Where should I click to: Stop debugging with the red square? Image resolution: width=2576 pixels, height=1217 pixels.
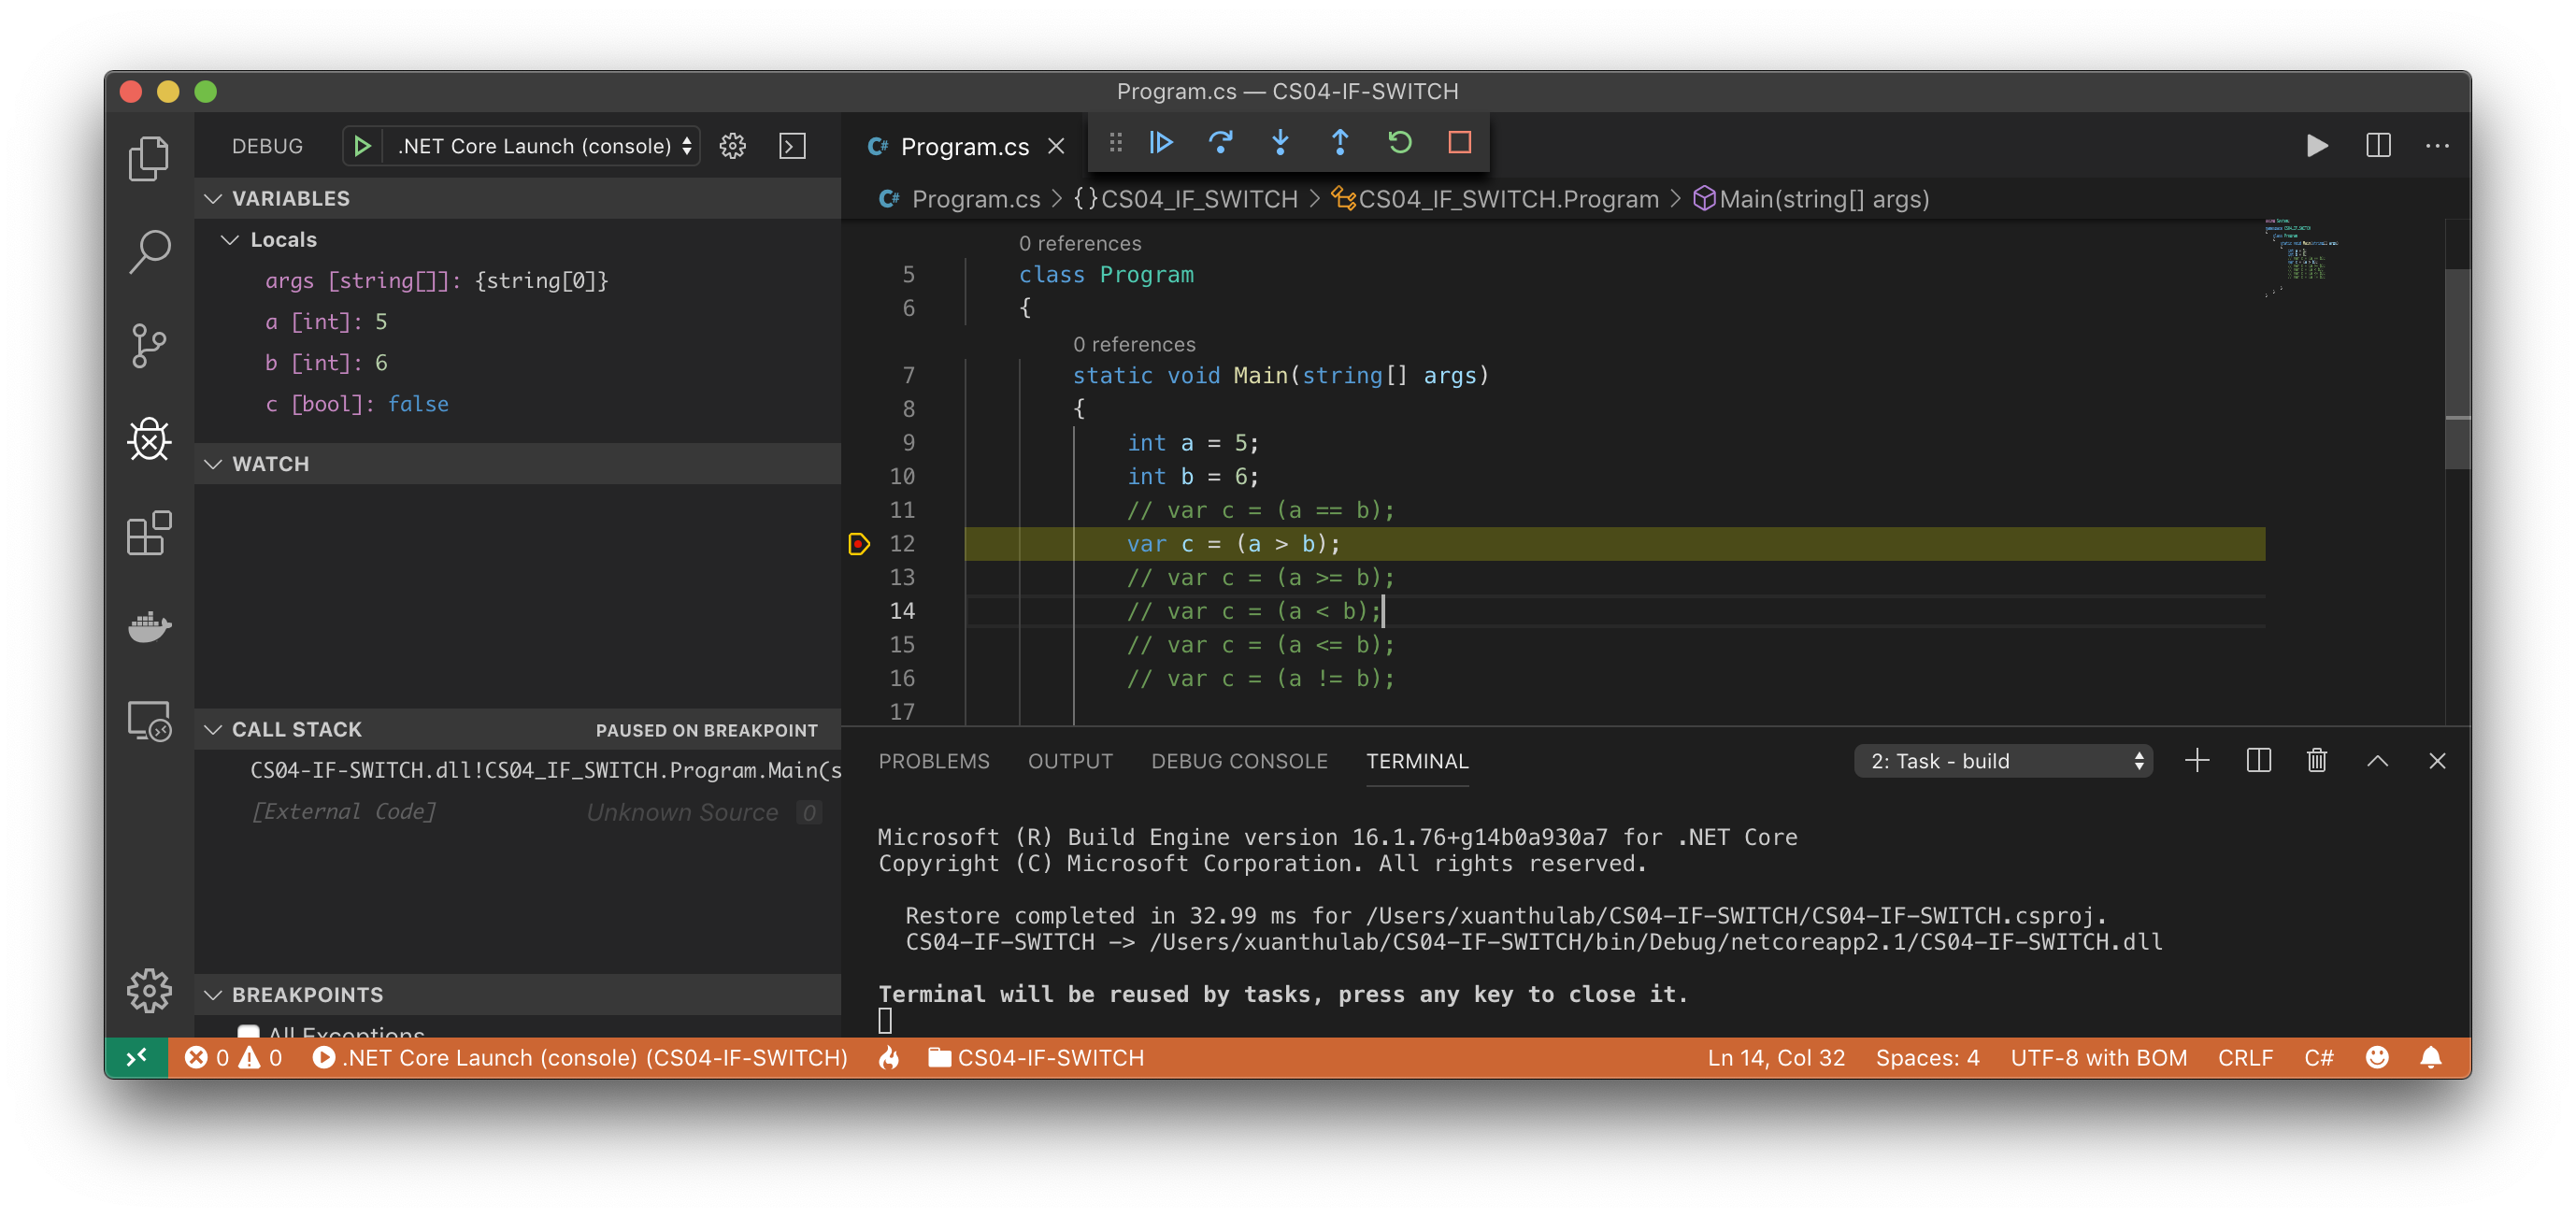click(x=1459, y=143)
